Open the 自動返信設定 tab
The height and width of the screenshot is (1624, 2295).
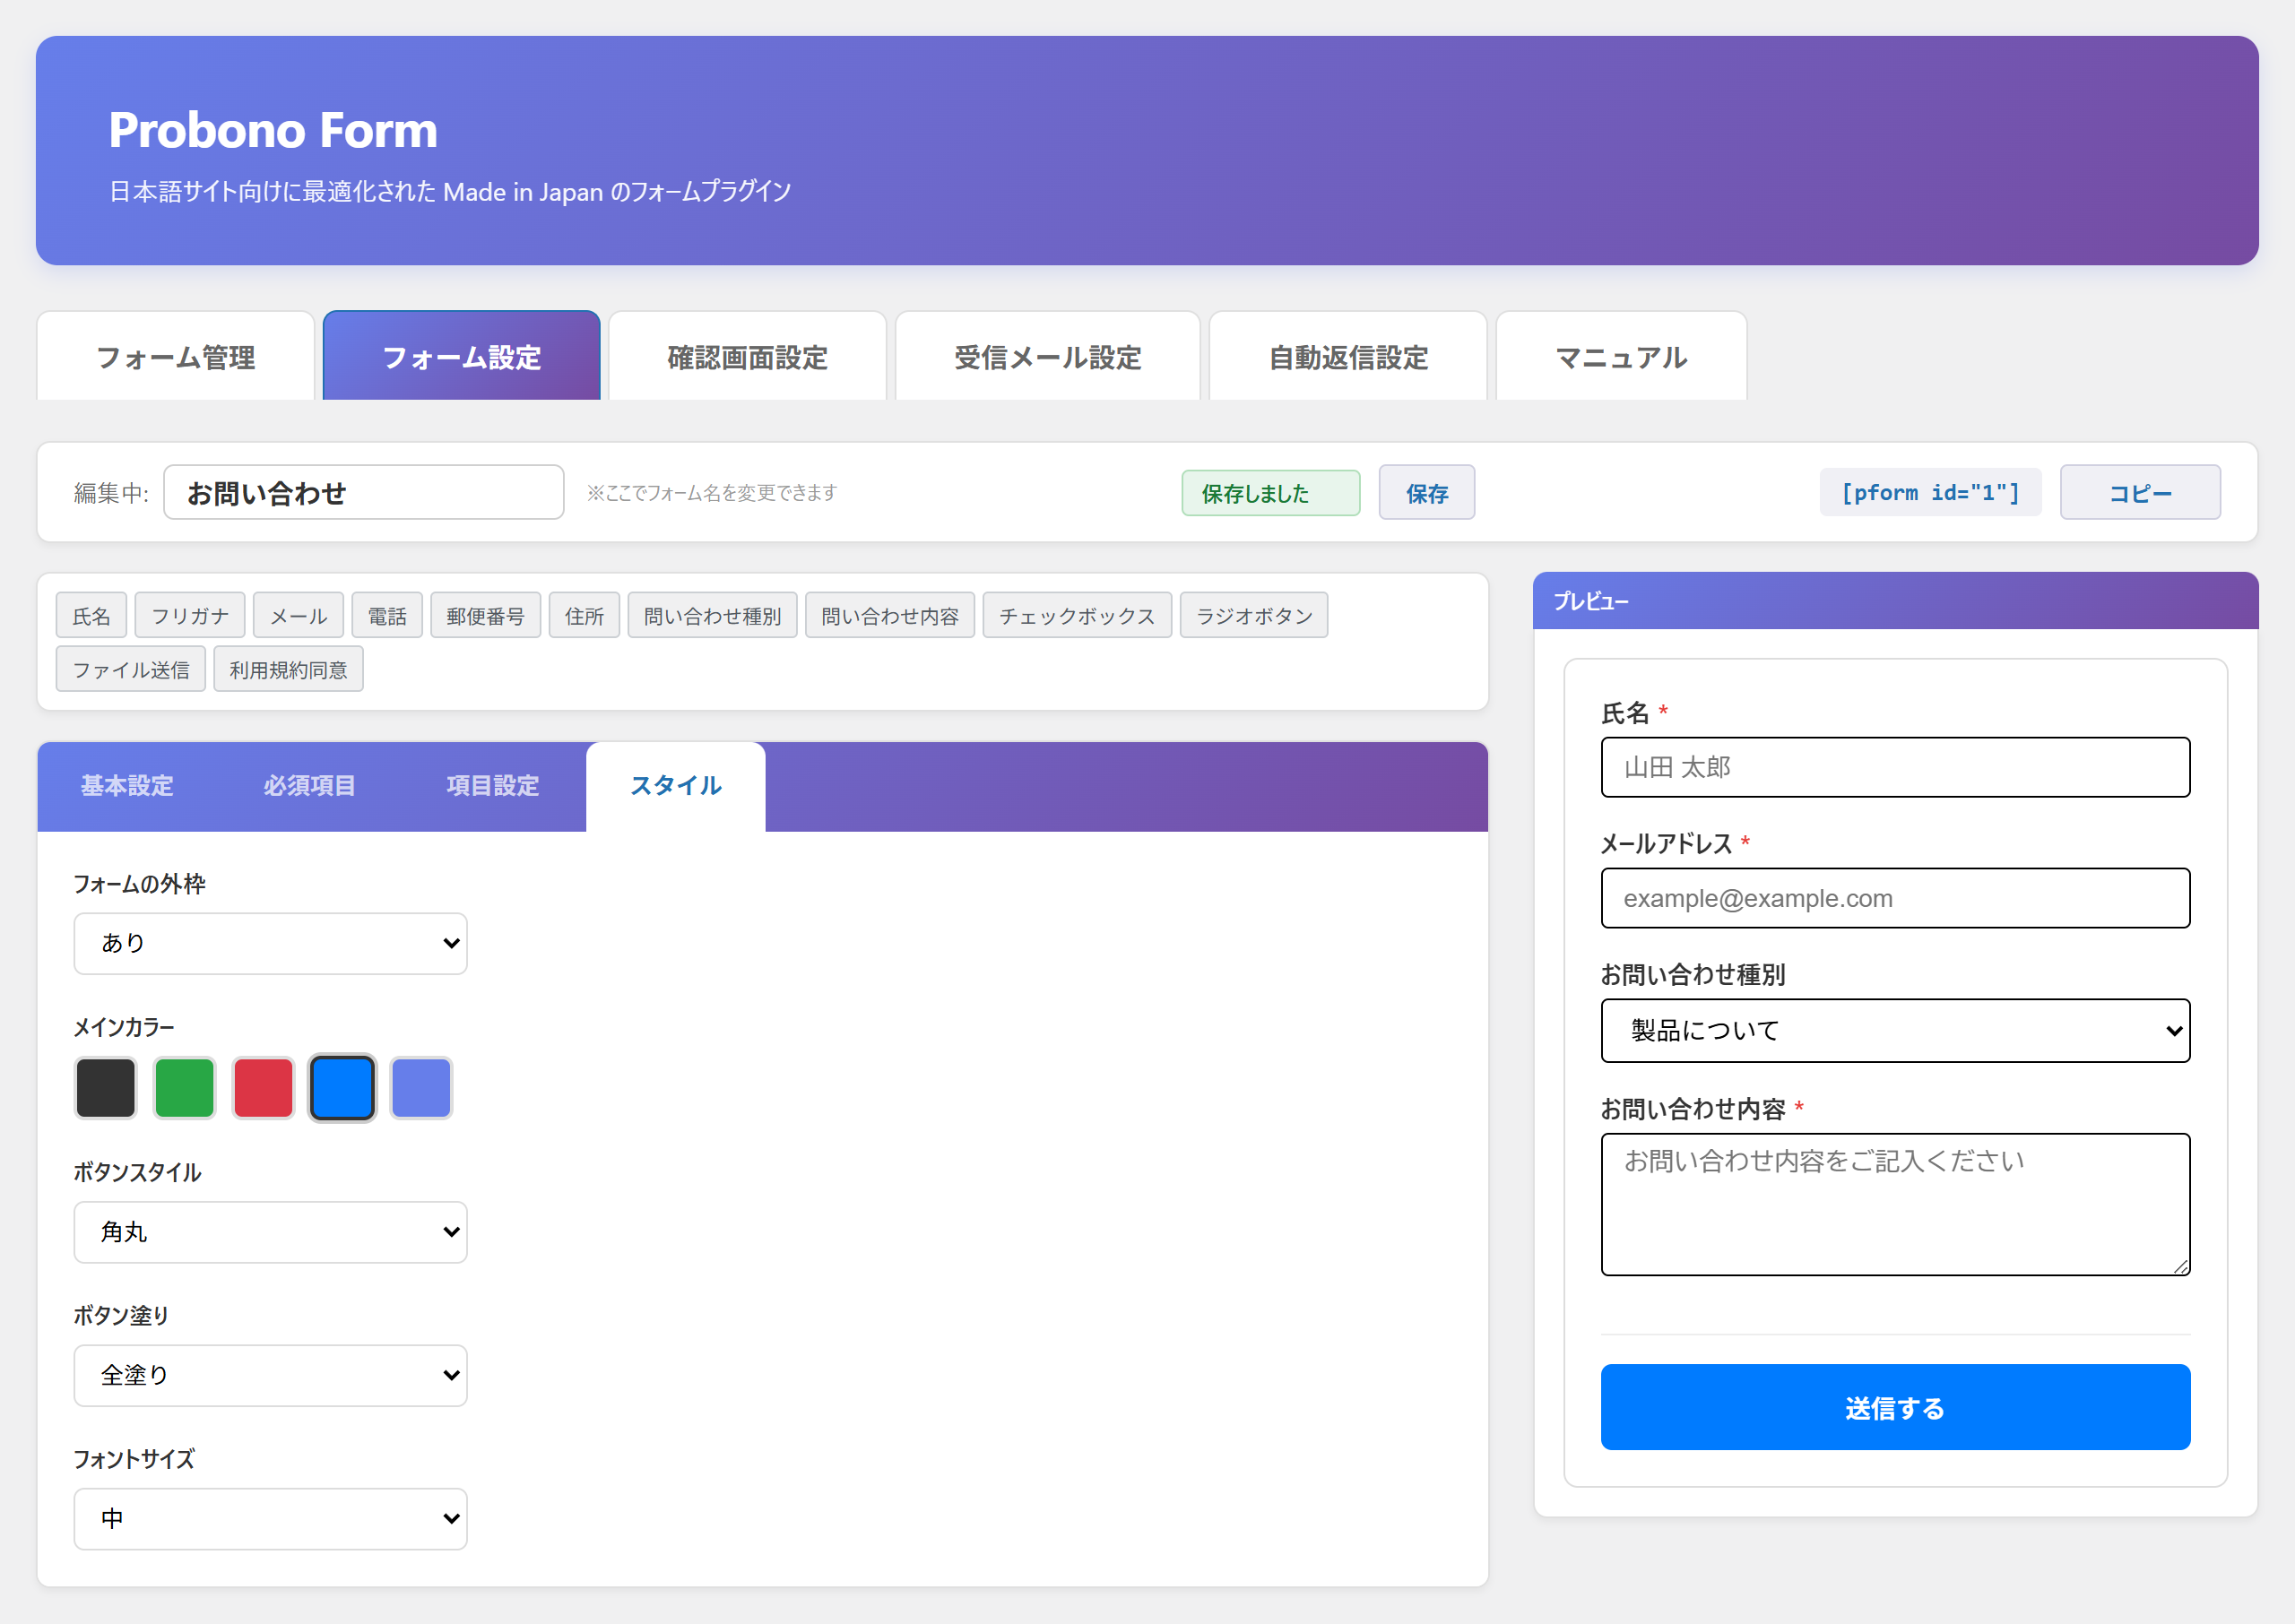pos(1348,357)
